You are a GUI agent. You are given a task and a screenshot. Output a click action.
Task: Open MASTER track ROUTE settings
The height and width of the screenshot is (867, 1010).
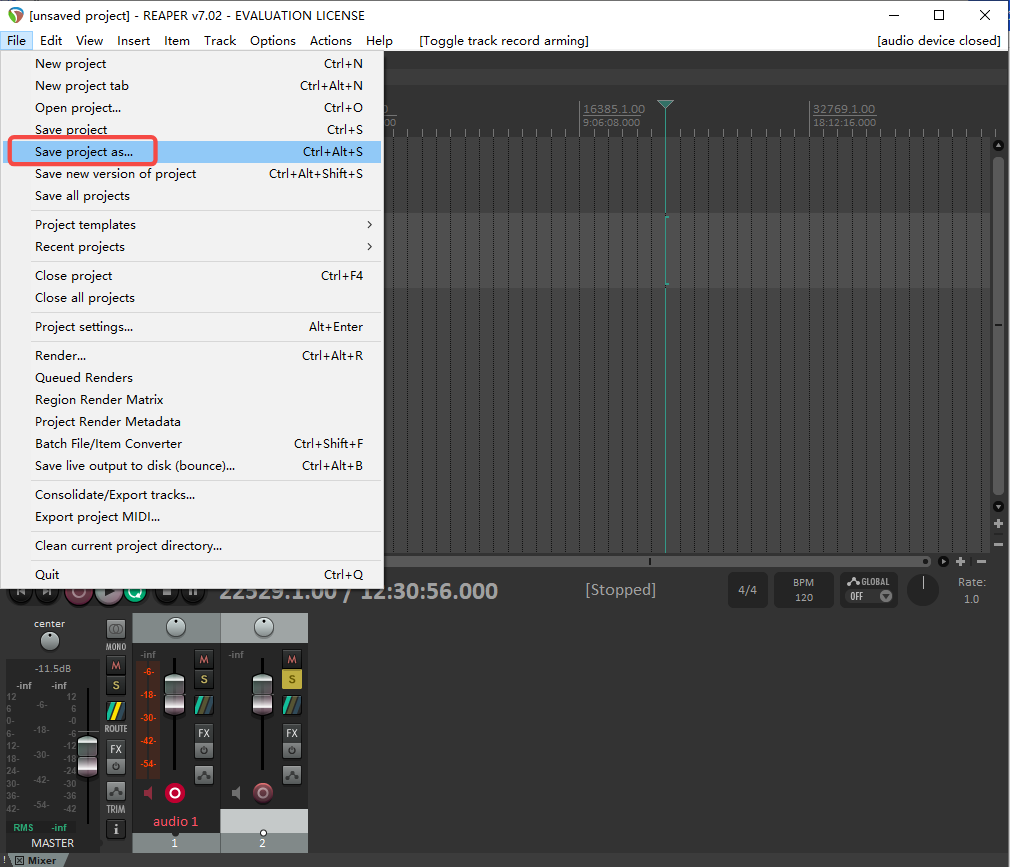click(116, 711)
